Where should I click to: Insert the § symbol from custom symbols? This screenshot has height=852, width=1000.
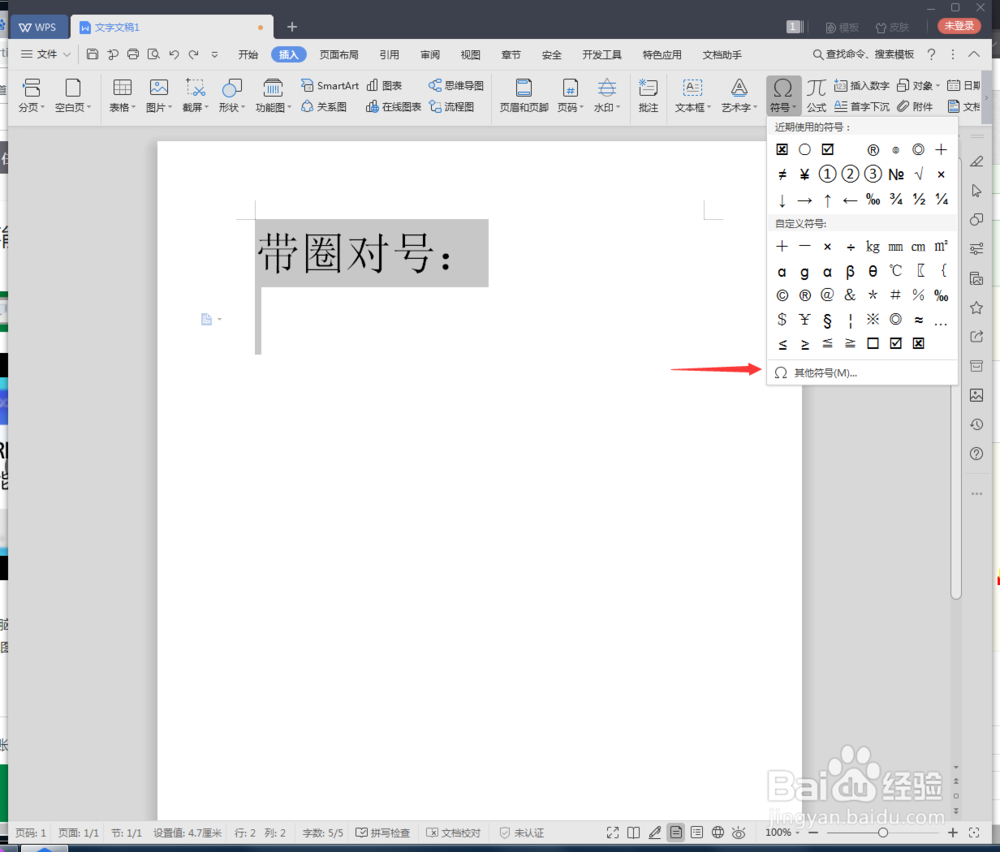[827, 320]
